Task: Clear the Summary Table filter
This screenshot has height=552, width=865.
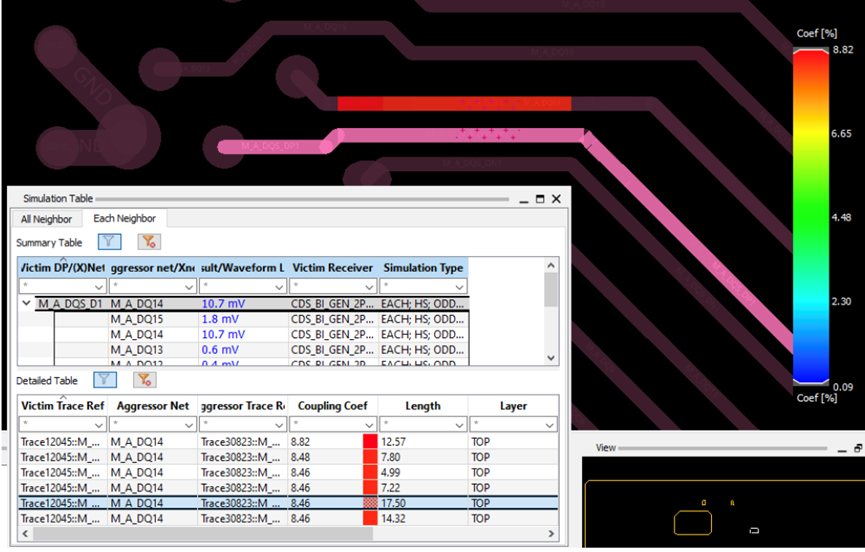Action: [148, 242]
